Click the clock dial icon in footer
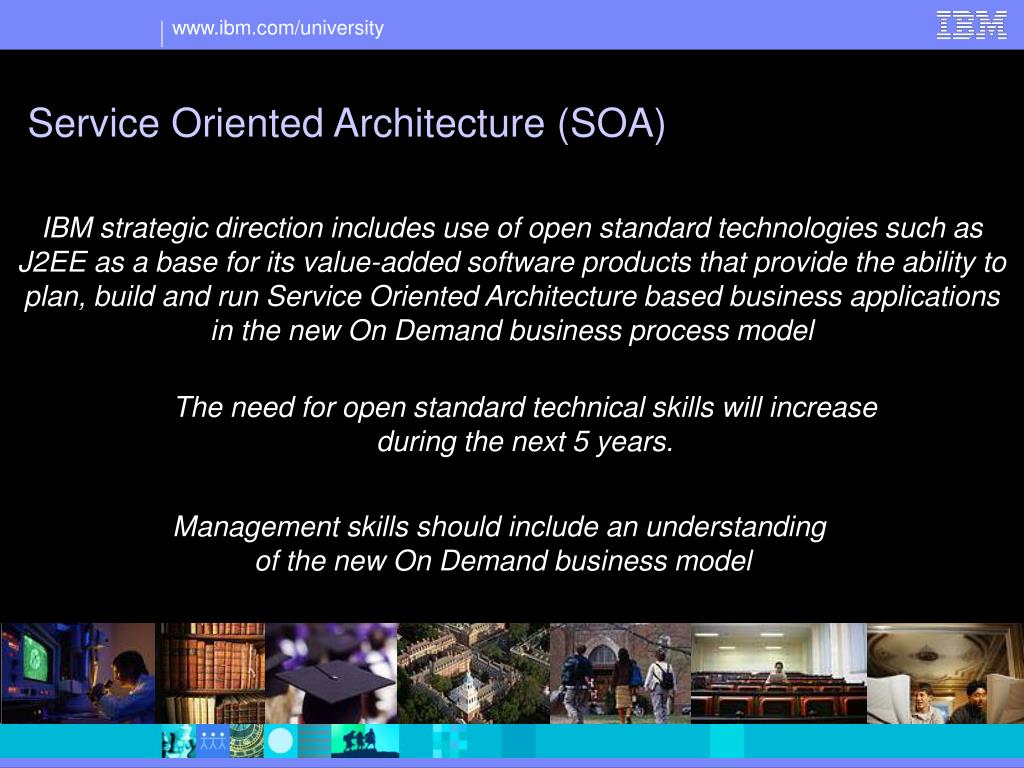The width and height of the screenshot is (1024, 768). coord(247,741)
